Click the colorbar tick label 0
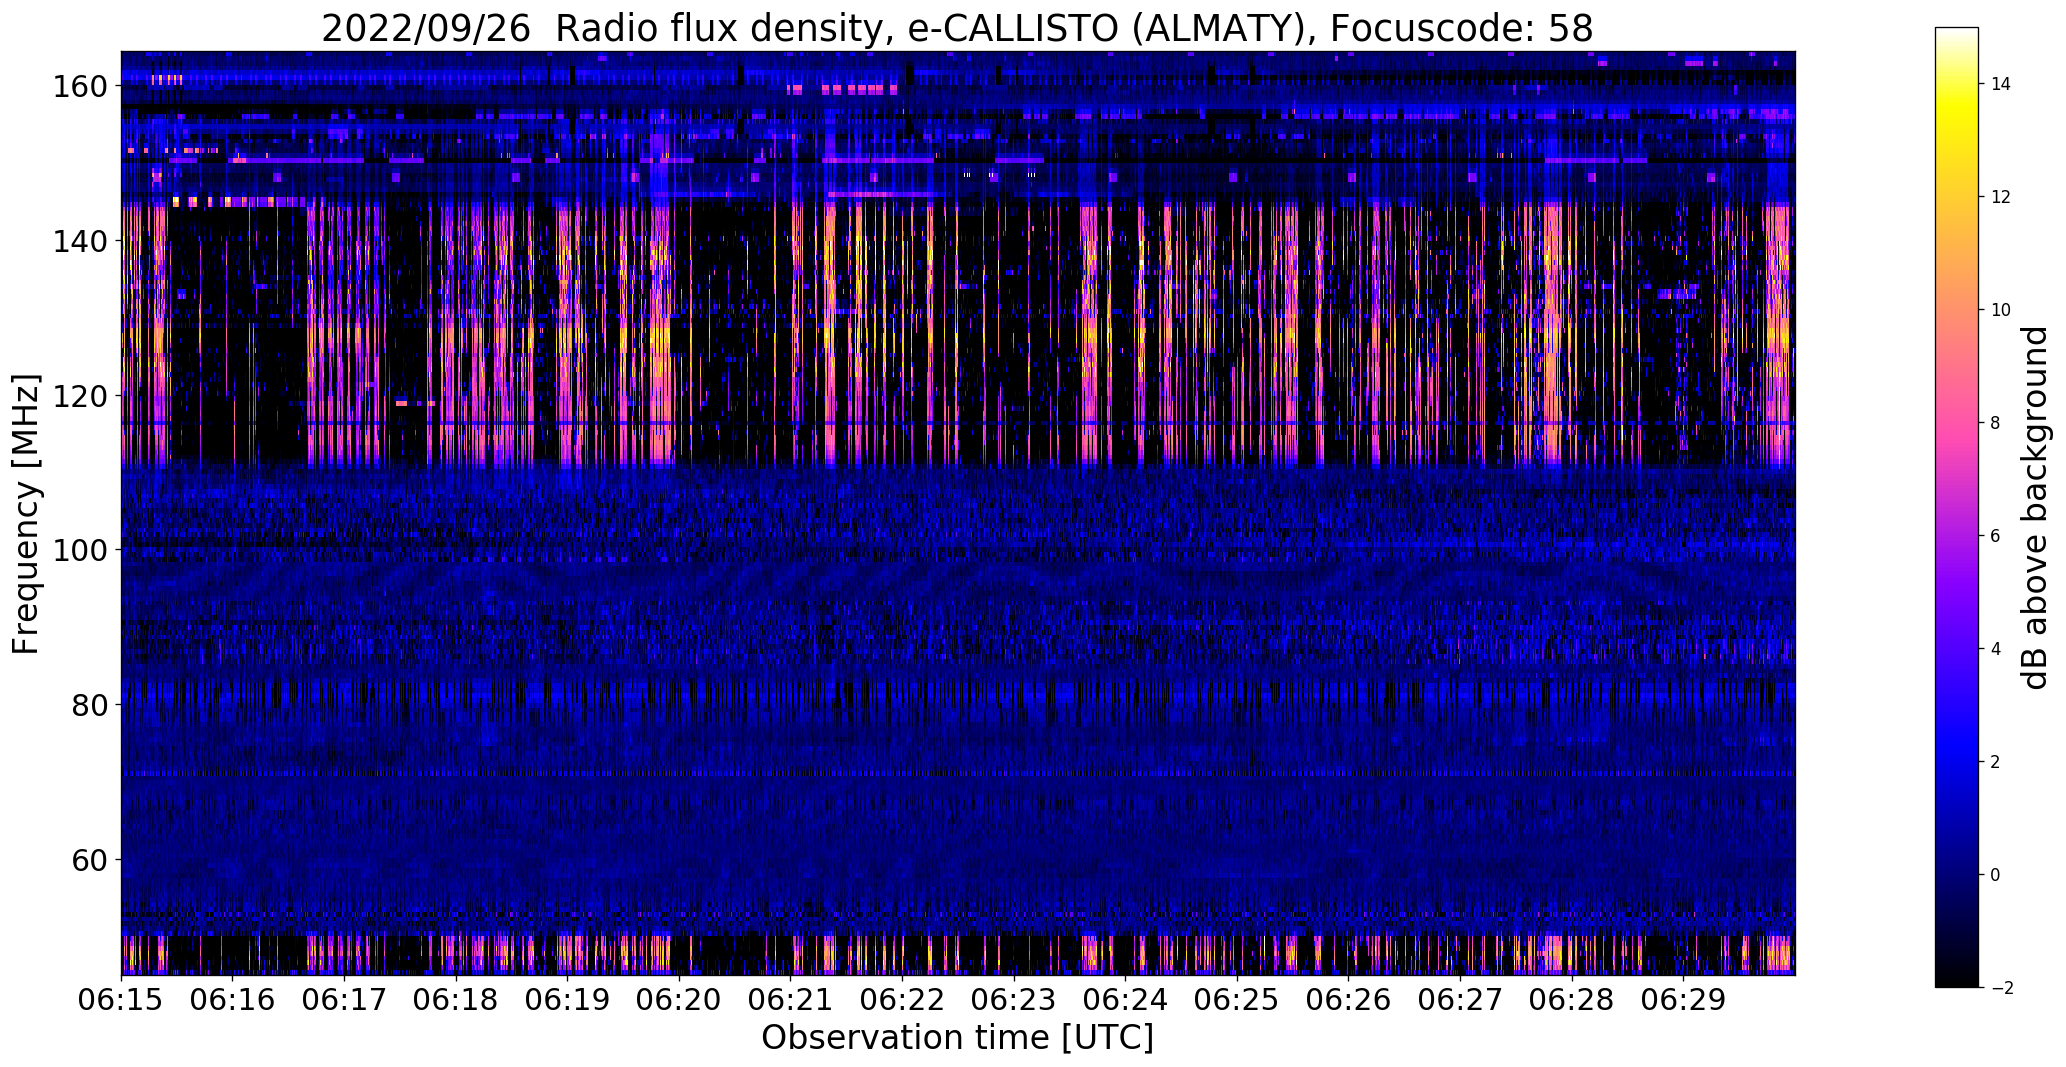Screen dimensions: 2066x1067 [x=1996, y=875]
